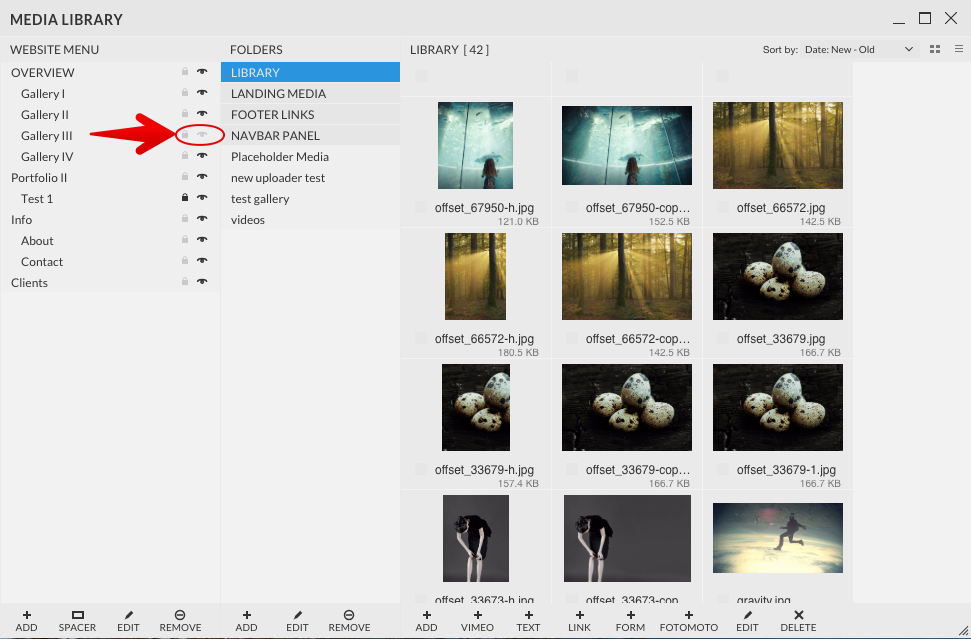Toggle visibility eye for Gallery IV
Screen dimensions: 971x639
click(x=202, y=156)
